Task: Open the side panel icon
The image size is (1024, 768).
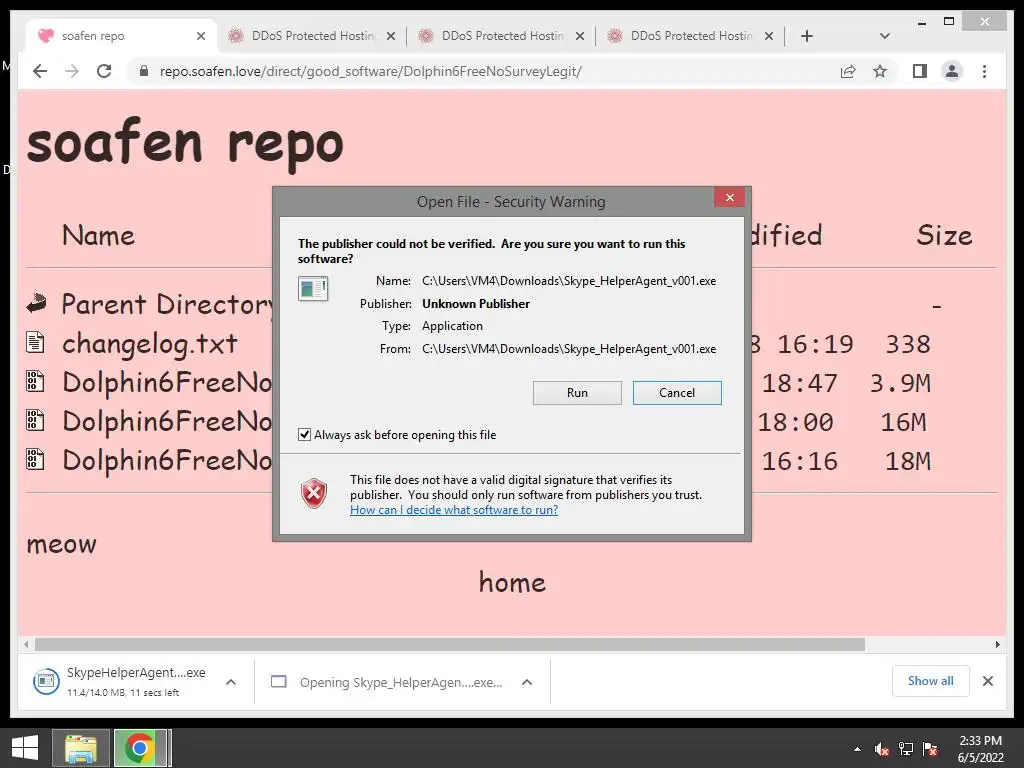Action: (920, 71)
